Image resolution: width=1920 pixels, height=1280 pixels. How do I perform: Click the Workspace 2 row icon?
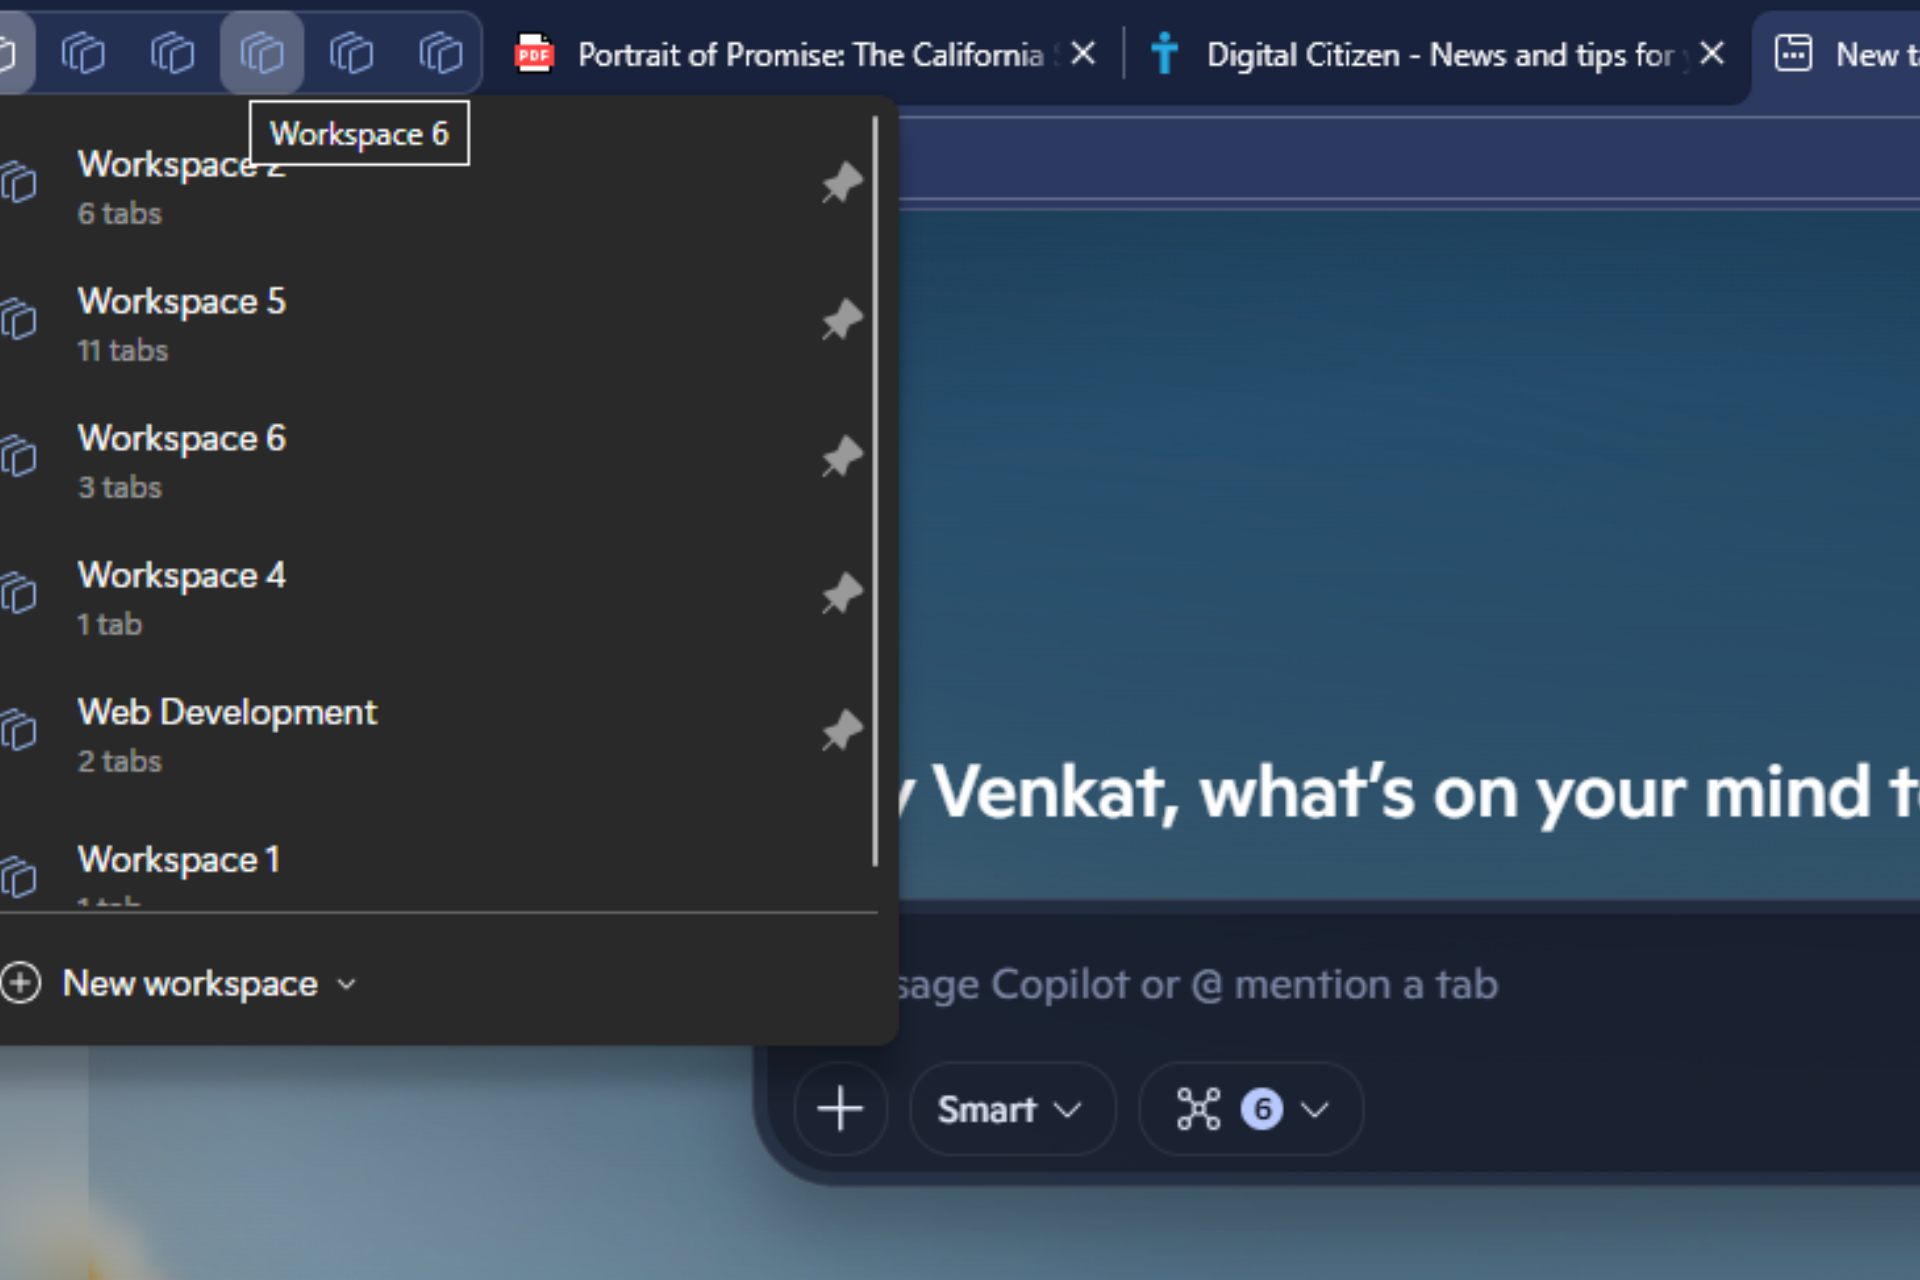pos(18,183)
